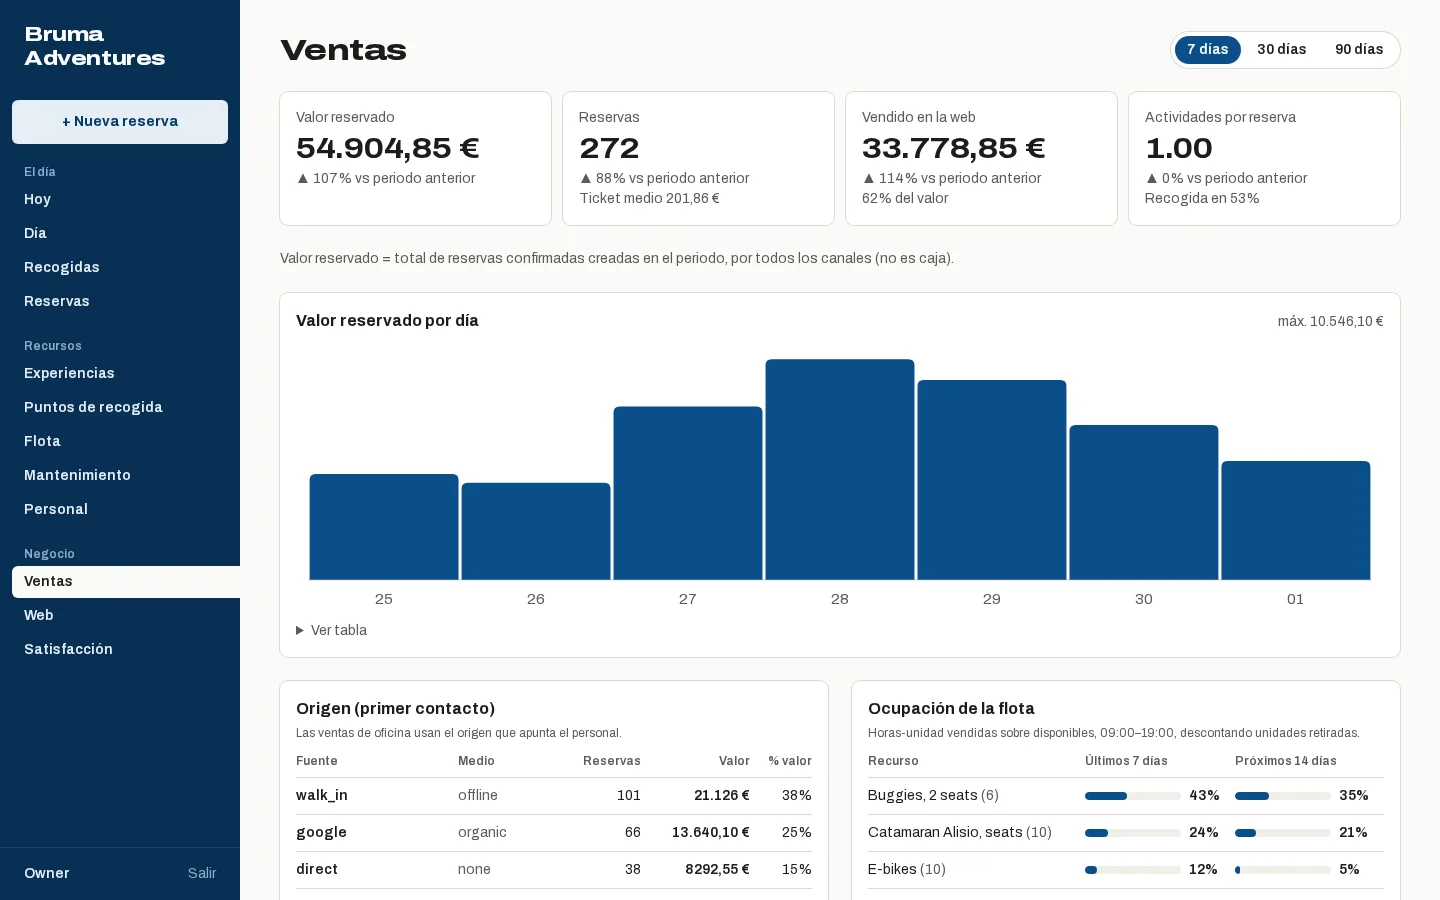
Task: Click the + Nueva reserva button
Action: coord(120,122)
